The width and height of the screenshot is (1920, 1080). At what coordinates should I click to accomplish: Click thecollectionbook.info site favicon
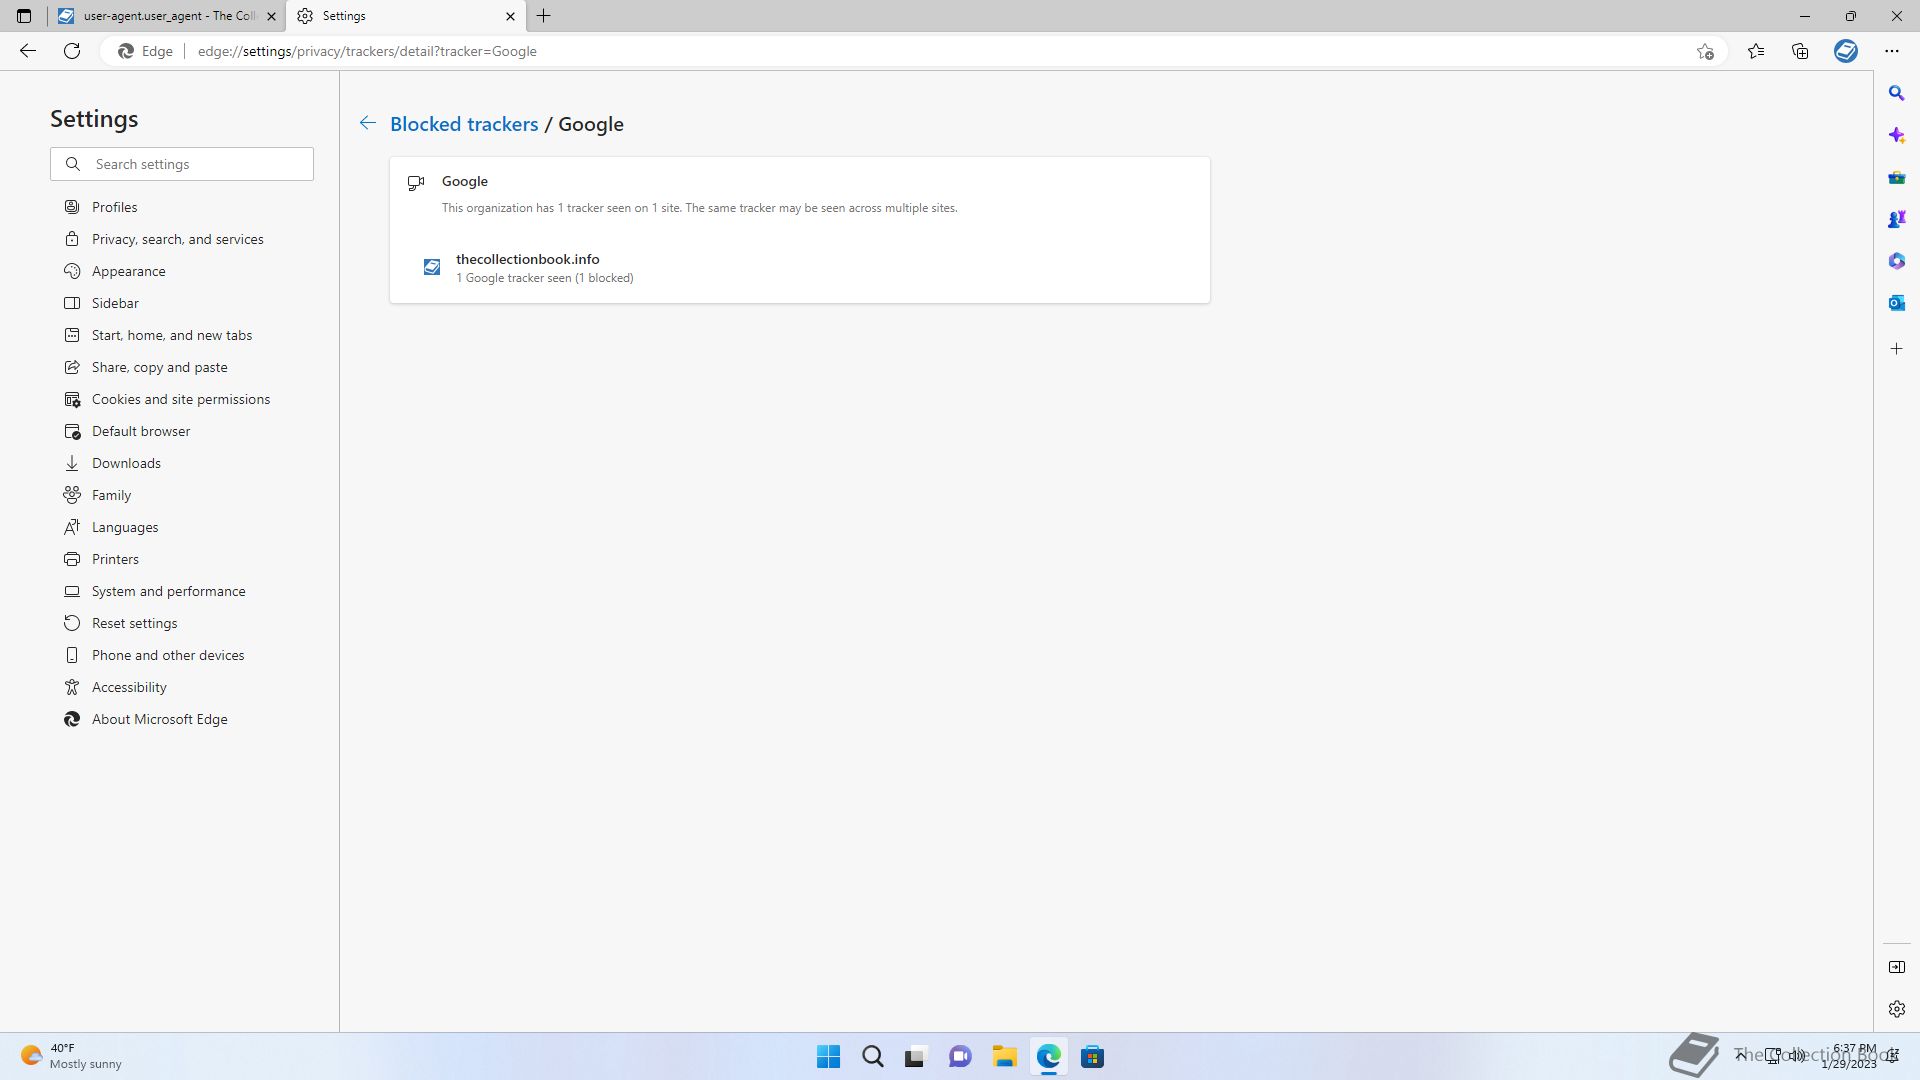point(432,267)
